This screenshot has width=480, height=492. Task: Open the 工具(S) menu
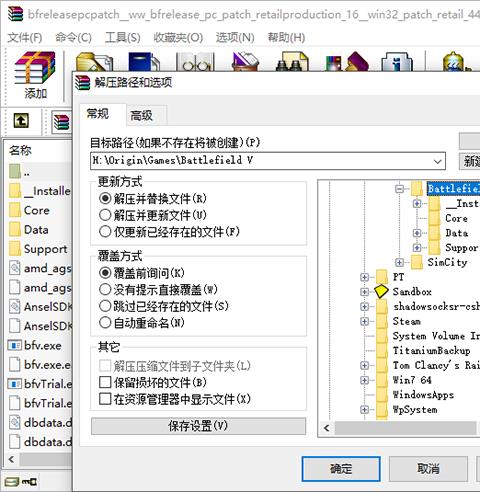[x=122, y=37]
